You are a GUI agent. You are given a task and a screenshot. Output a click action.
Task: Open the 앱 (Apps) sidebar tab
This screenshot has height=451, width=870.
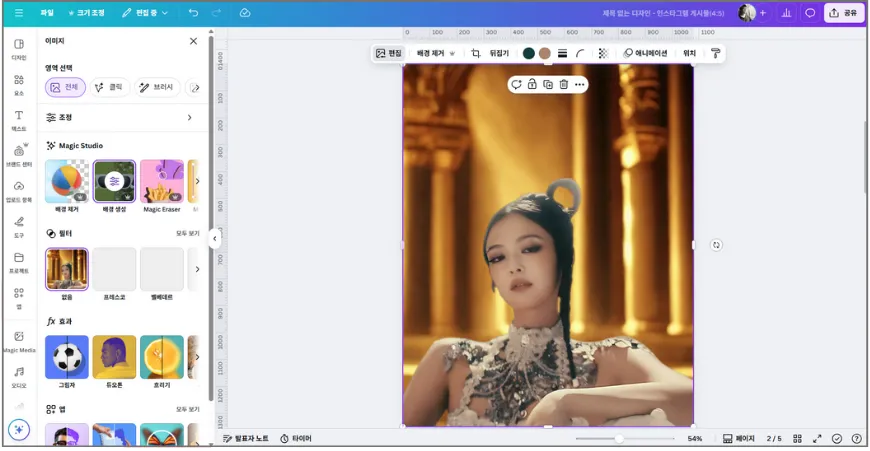(x=19, y=298)
